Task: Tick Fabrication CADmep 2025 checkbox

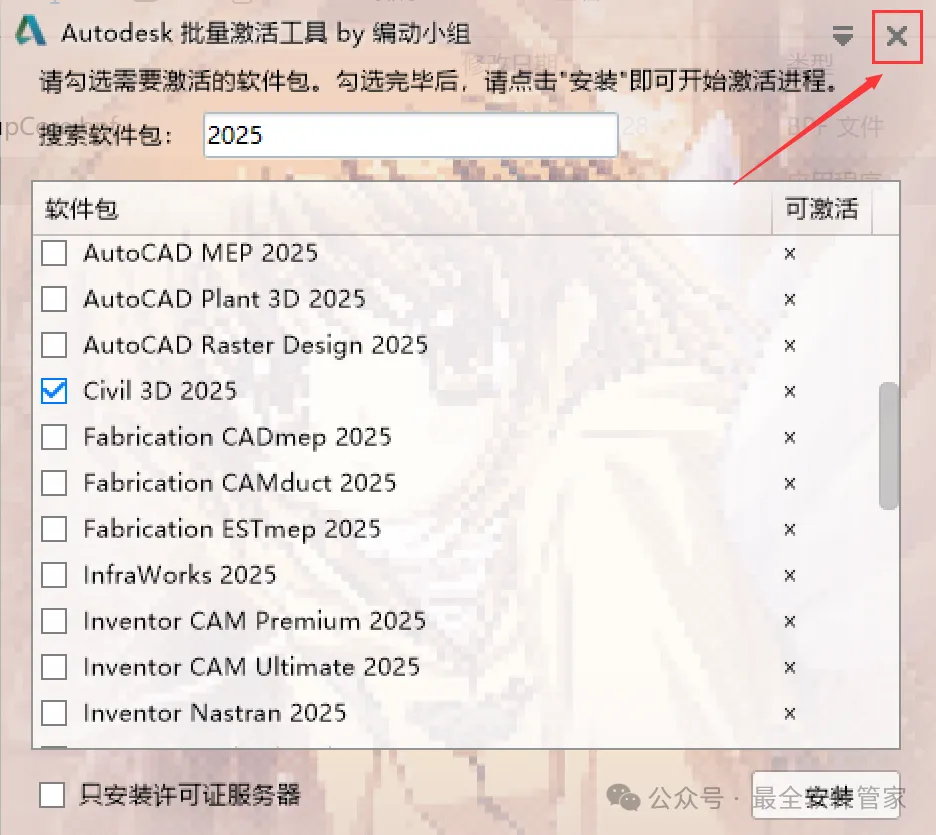Action: (x=54, y=437)
